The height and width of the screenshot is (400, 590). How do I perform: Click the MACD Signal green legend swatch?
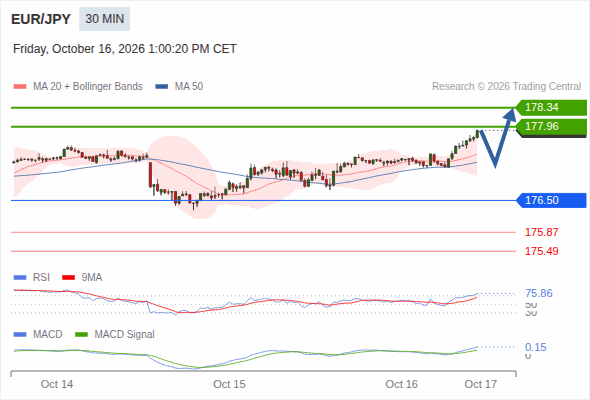click(x=81, y=335)
